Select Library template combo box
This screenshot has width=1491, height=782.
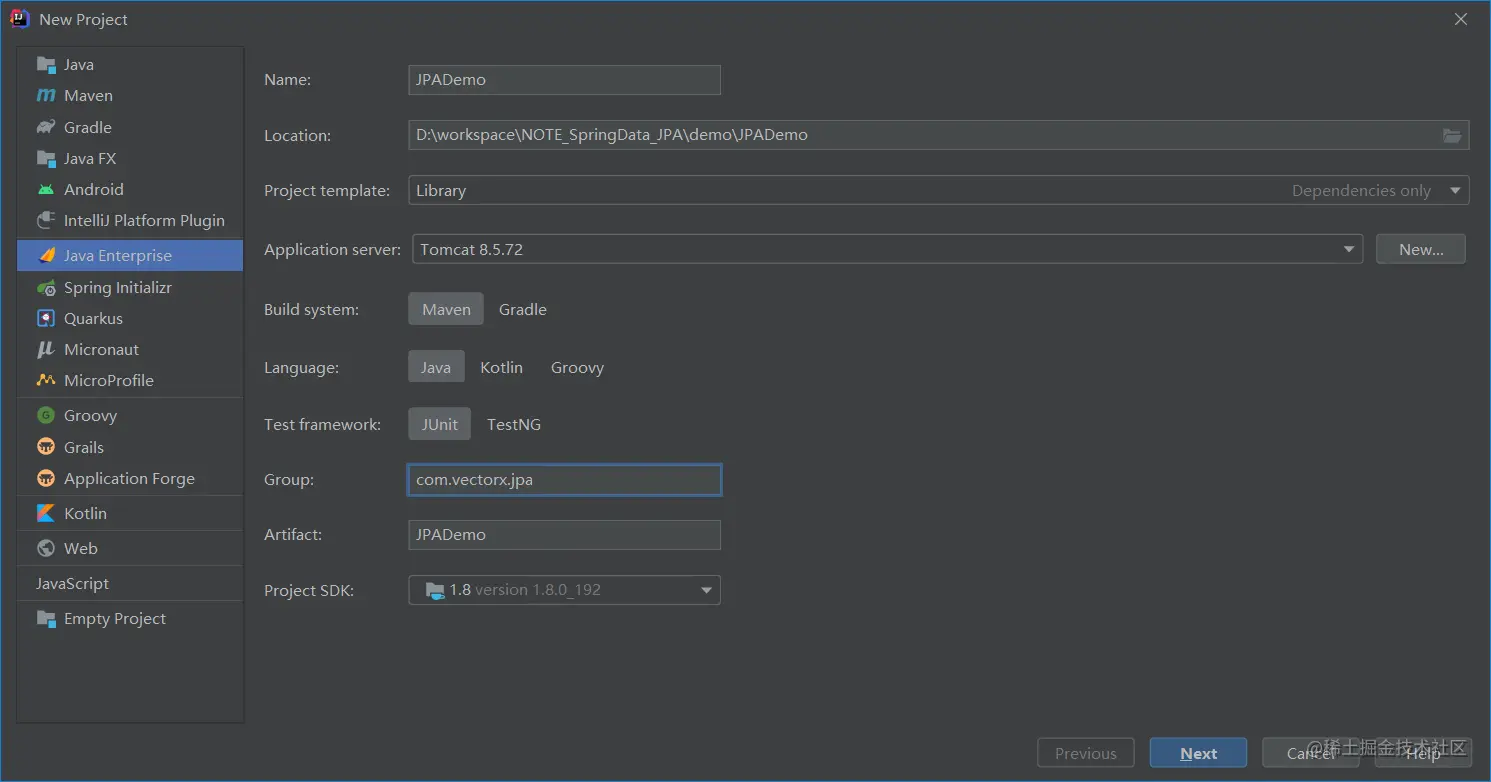pos(938,190)
